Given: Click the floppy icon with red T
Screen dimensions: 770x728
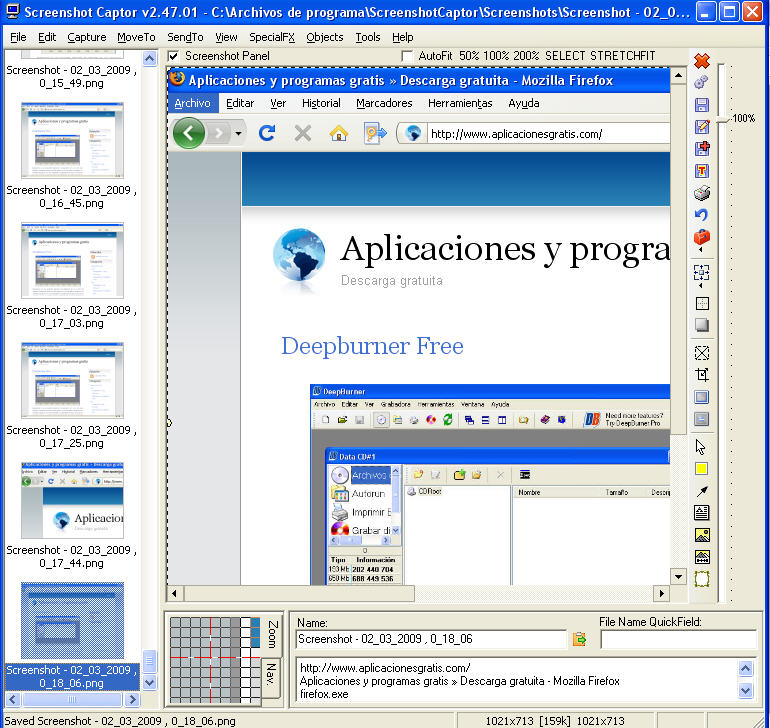Looking at the screenshot, I should pos(702,170).
